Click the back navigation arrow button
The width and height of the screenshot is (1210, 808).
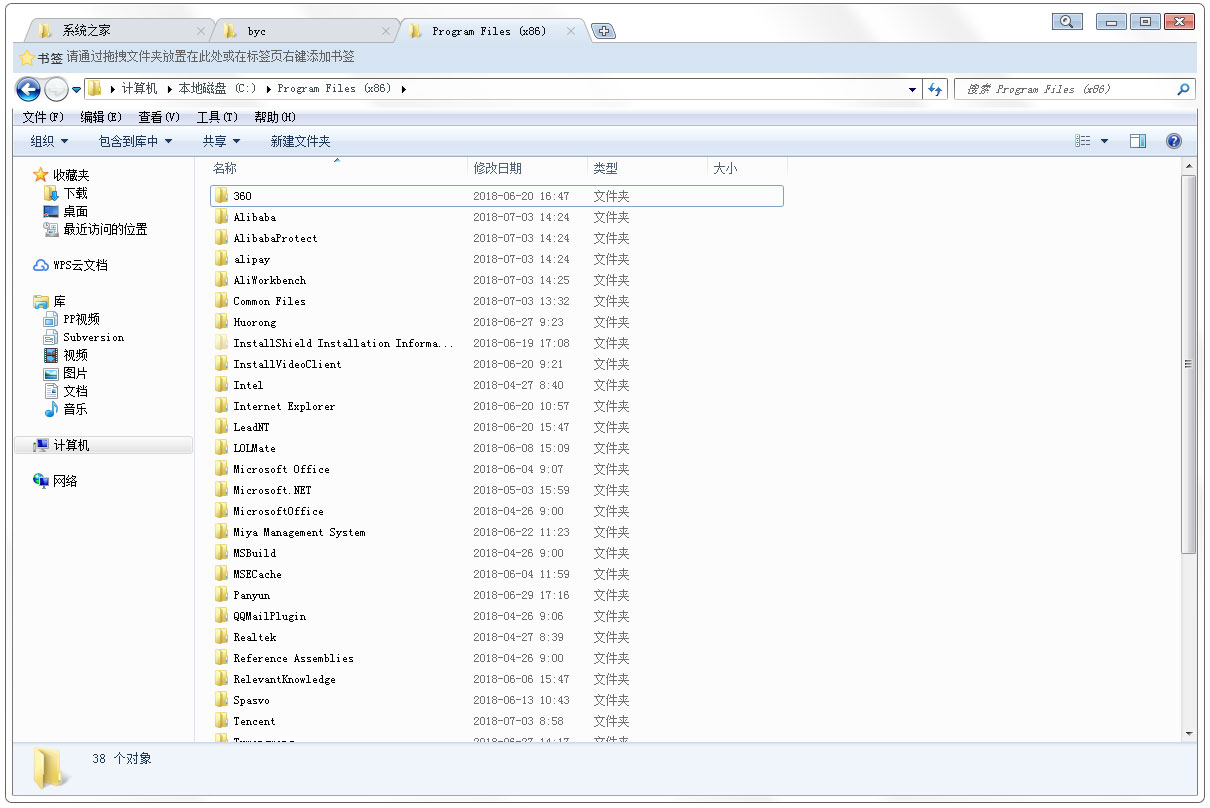point(28,89)
